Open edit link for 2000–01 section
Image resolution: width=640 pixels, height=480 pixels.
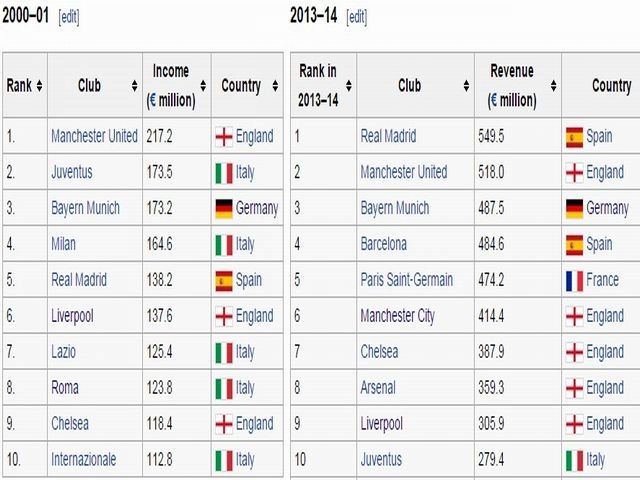tap(69, 17)
